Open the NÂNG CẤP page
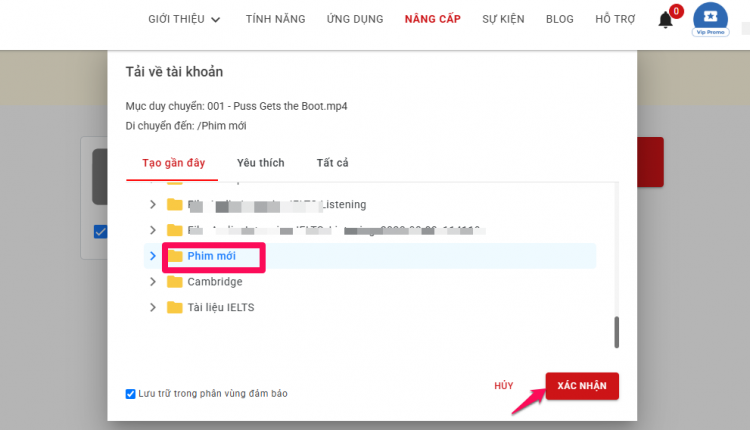Viewport: 750px width, 430px height. [432, 19]
